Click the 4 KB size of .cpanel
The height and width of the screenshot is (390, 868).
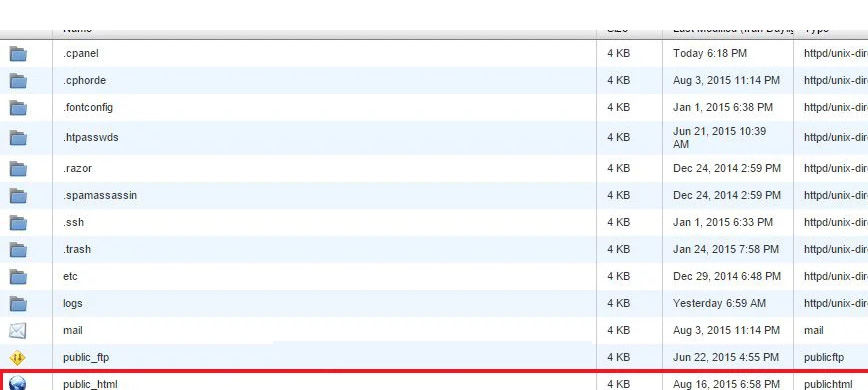coord(618,54)
